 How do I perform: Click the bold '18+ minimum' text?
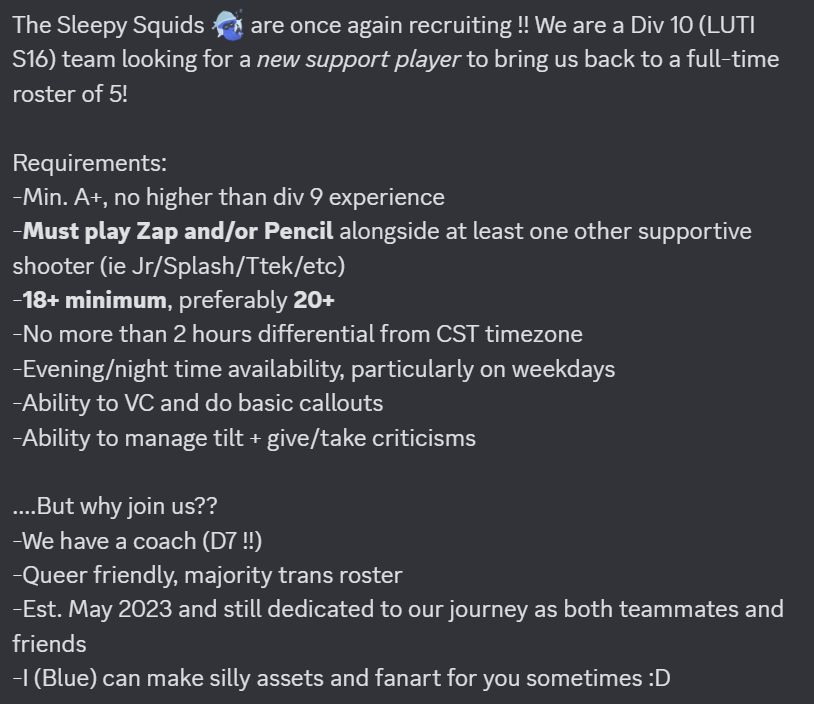tap(94, 300)
